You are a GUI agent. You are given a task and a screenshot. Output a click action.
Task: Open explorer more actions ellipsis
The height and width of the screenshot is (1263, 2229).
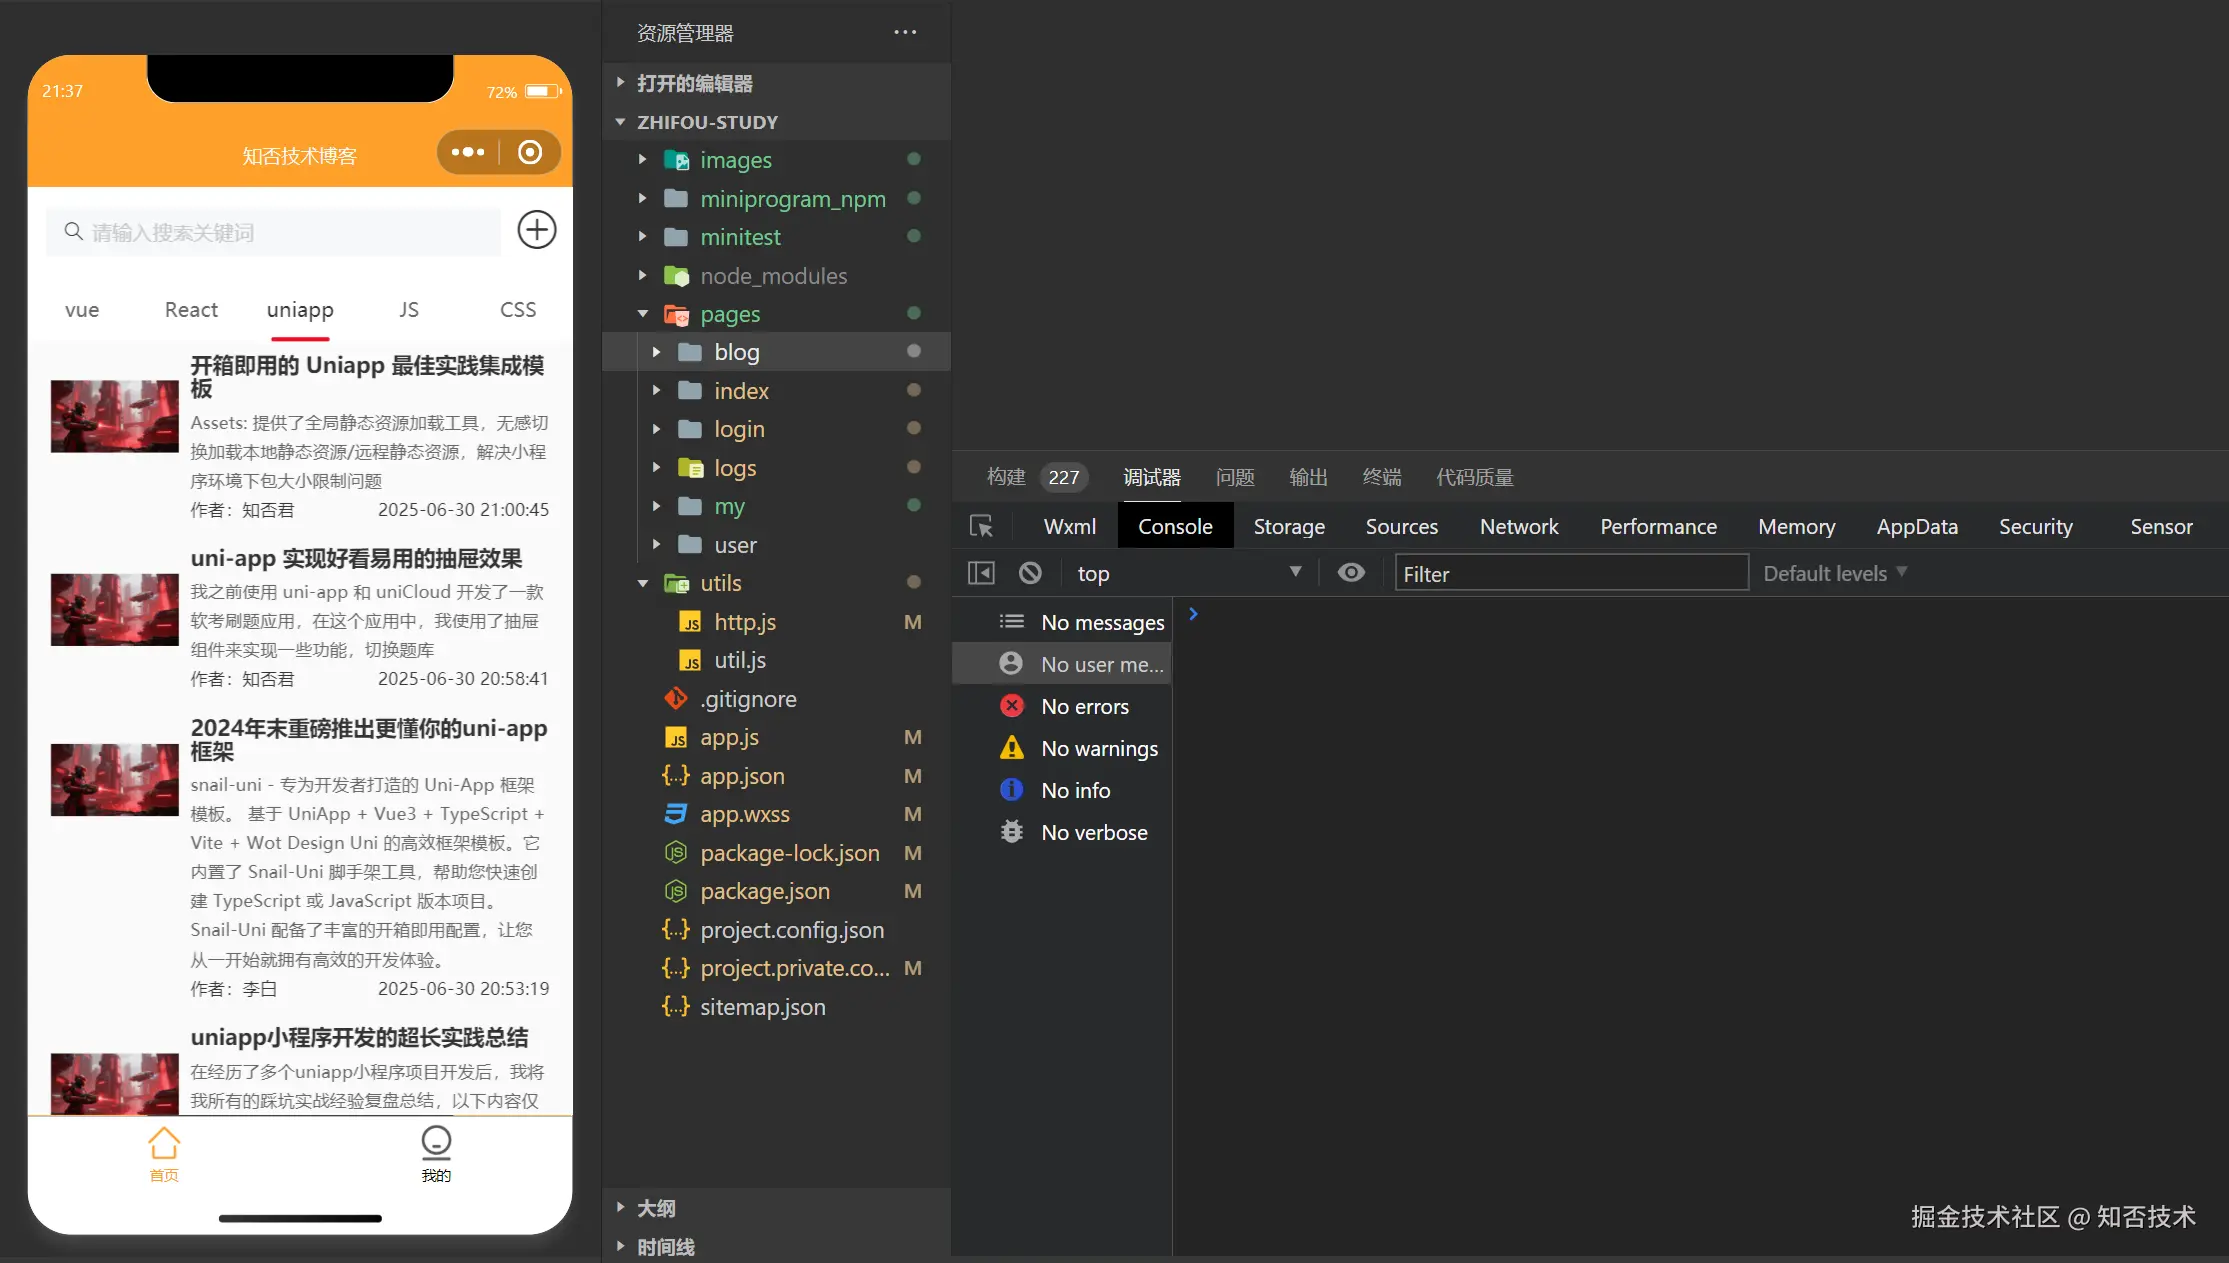pyautogui.click(x=905, y=32)
